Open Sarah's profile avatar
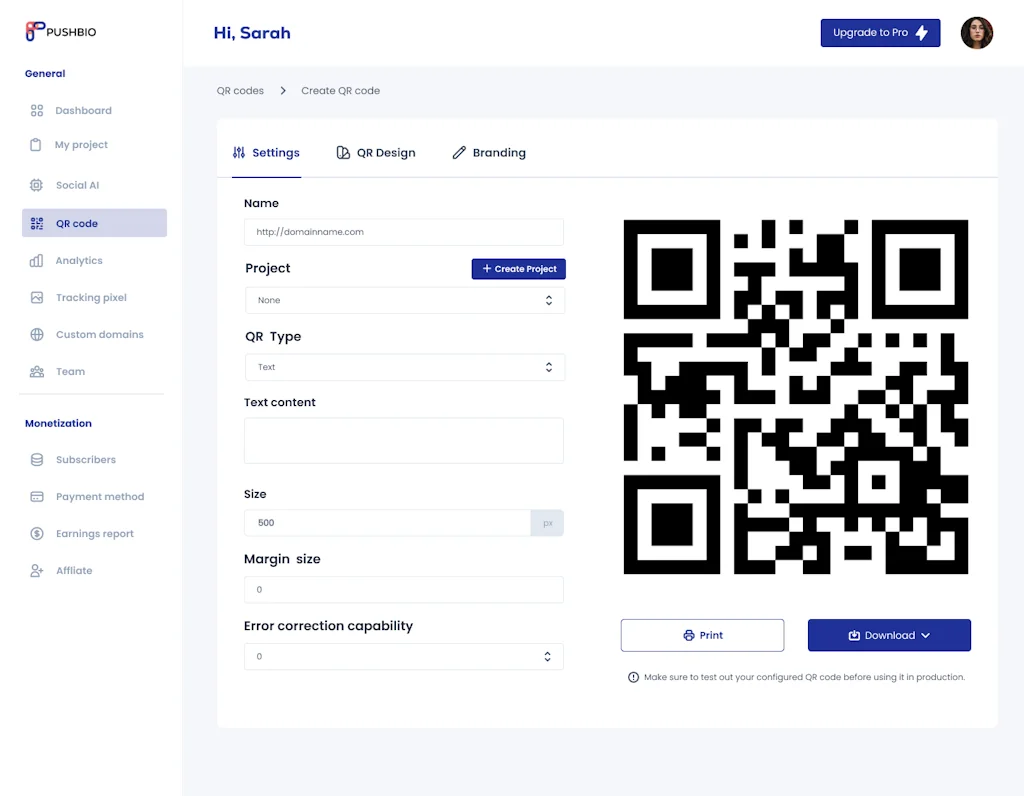This screenshot has width=1024, height=796. tap(976, 33)
